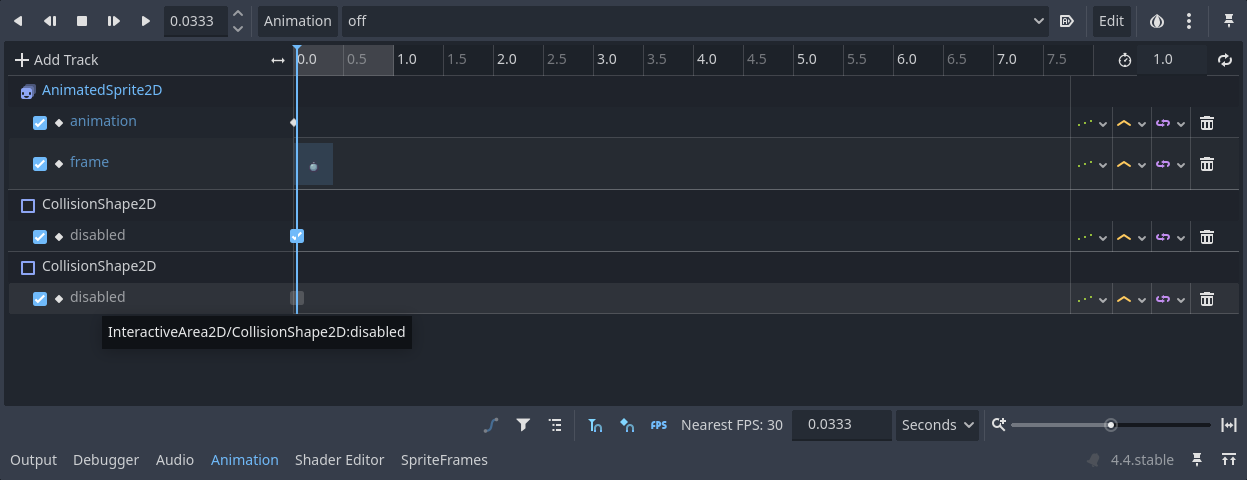Disable the frame track checkbox
Image resolution: width=1247 pixels, height=480 pixels.
40,164
